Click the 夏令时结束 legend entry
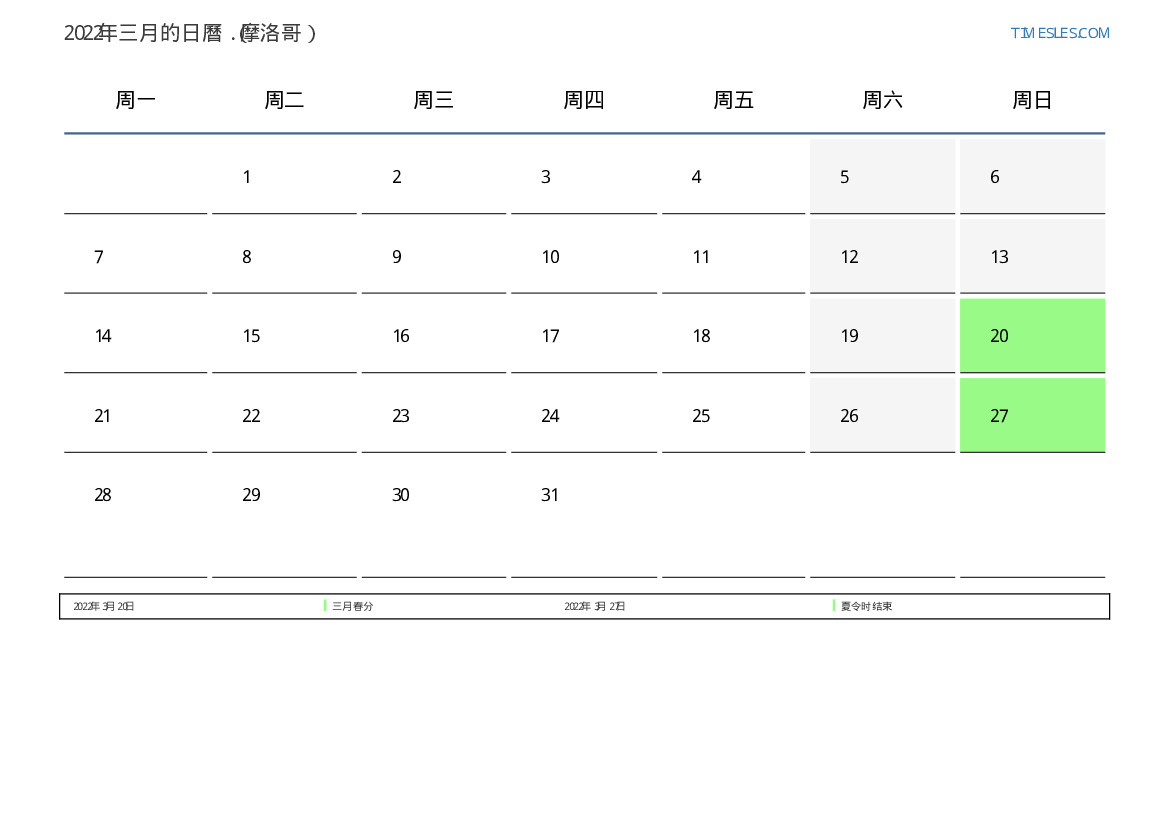Image resolution: width=1169 pixels, height=827 pixels. pyautogui.click(x=866, y=606)
